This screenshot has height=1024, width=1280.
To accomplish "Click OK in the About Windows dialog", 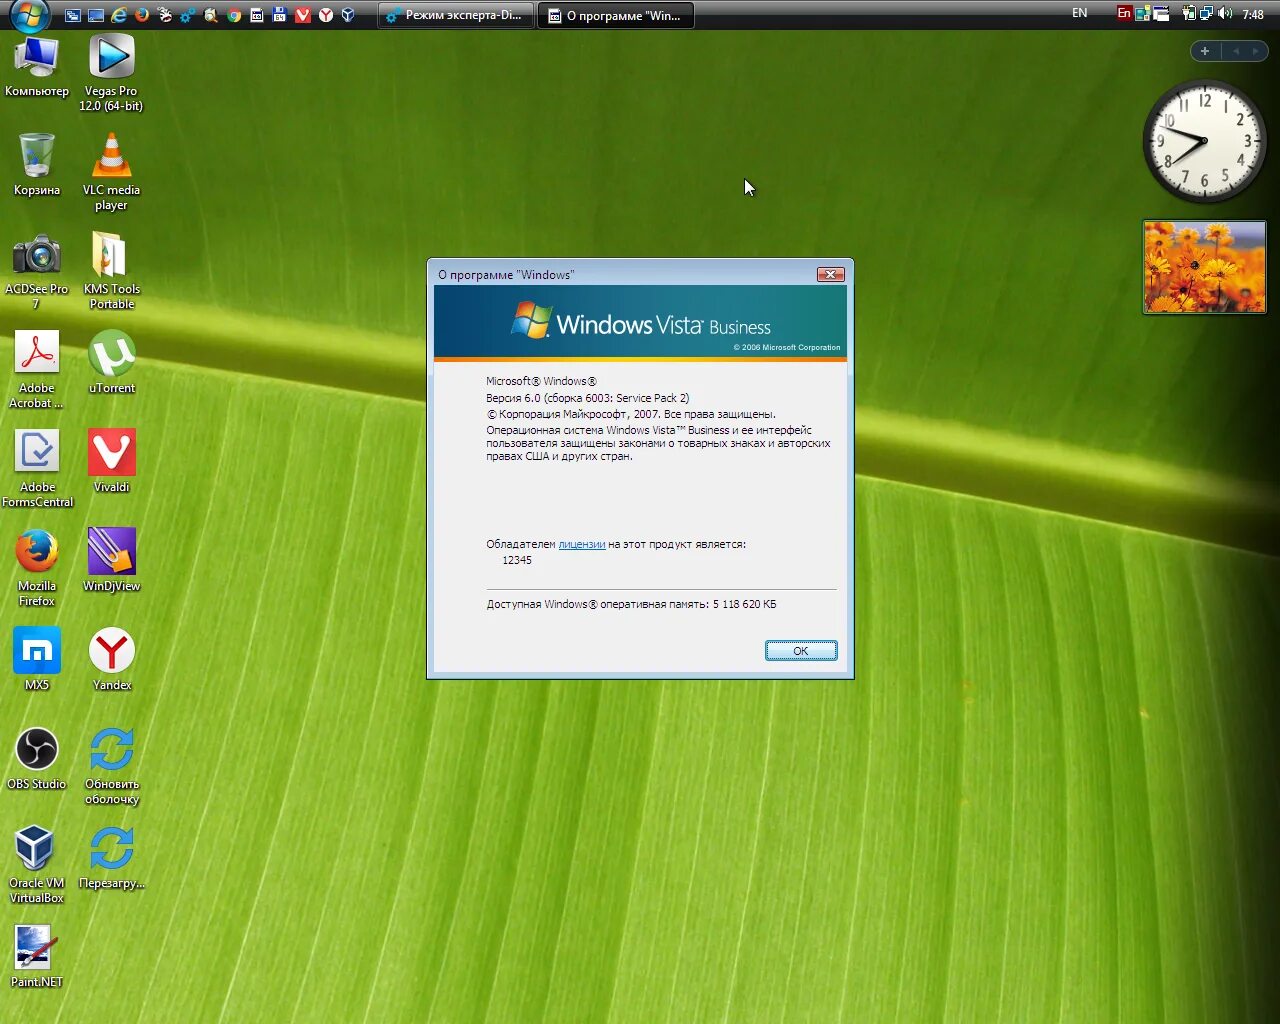I will coord(801,651).
